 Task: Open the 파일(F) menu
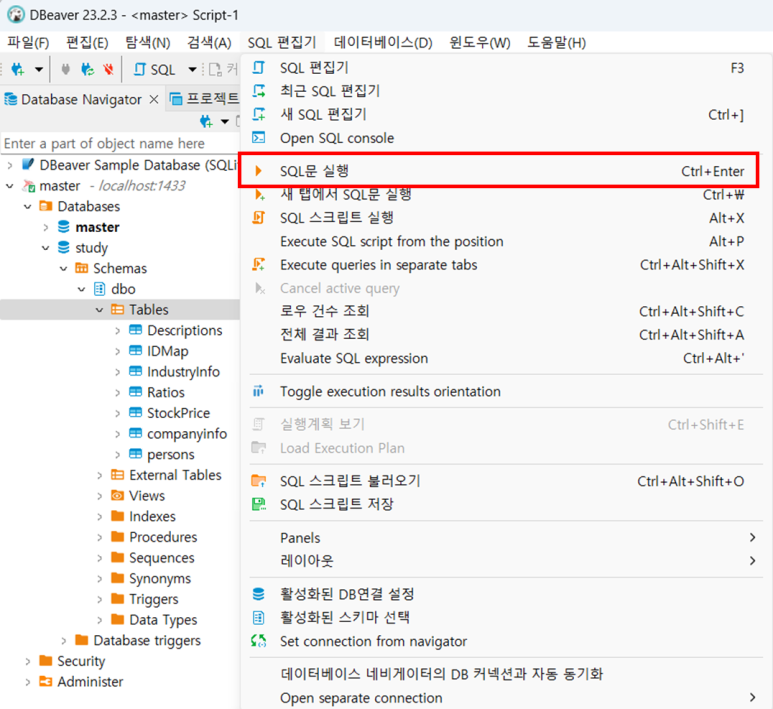tap(28, 43)
